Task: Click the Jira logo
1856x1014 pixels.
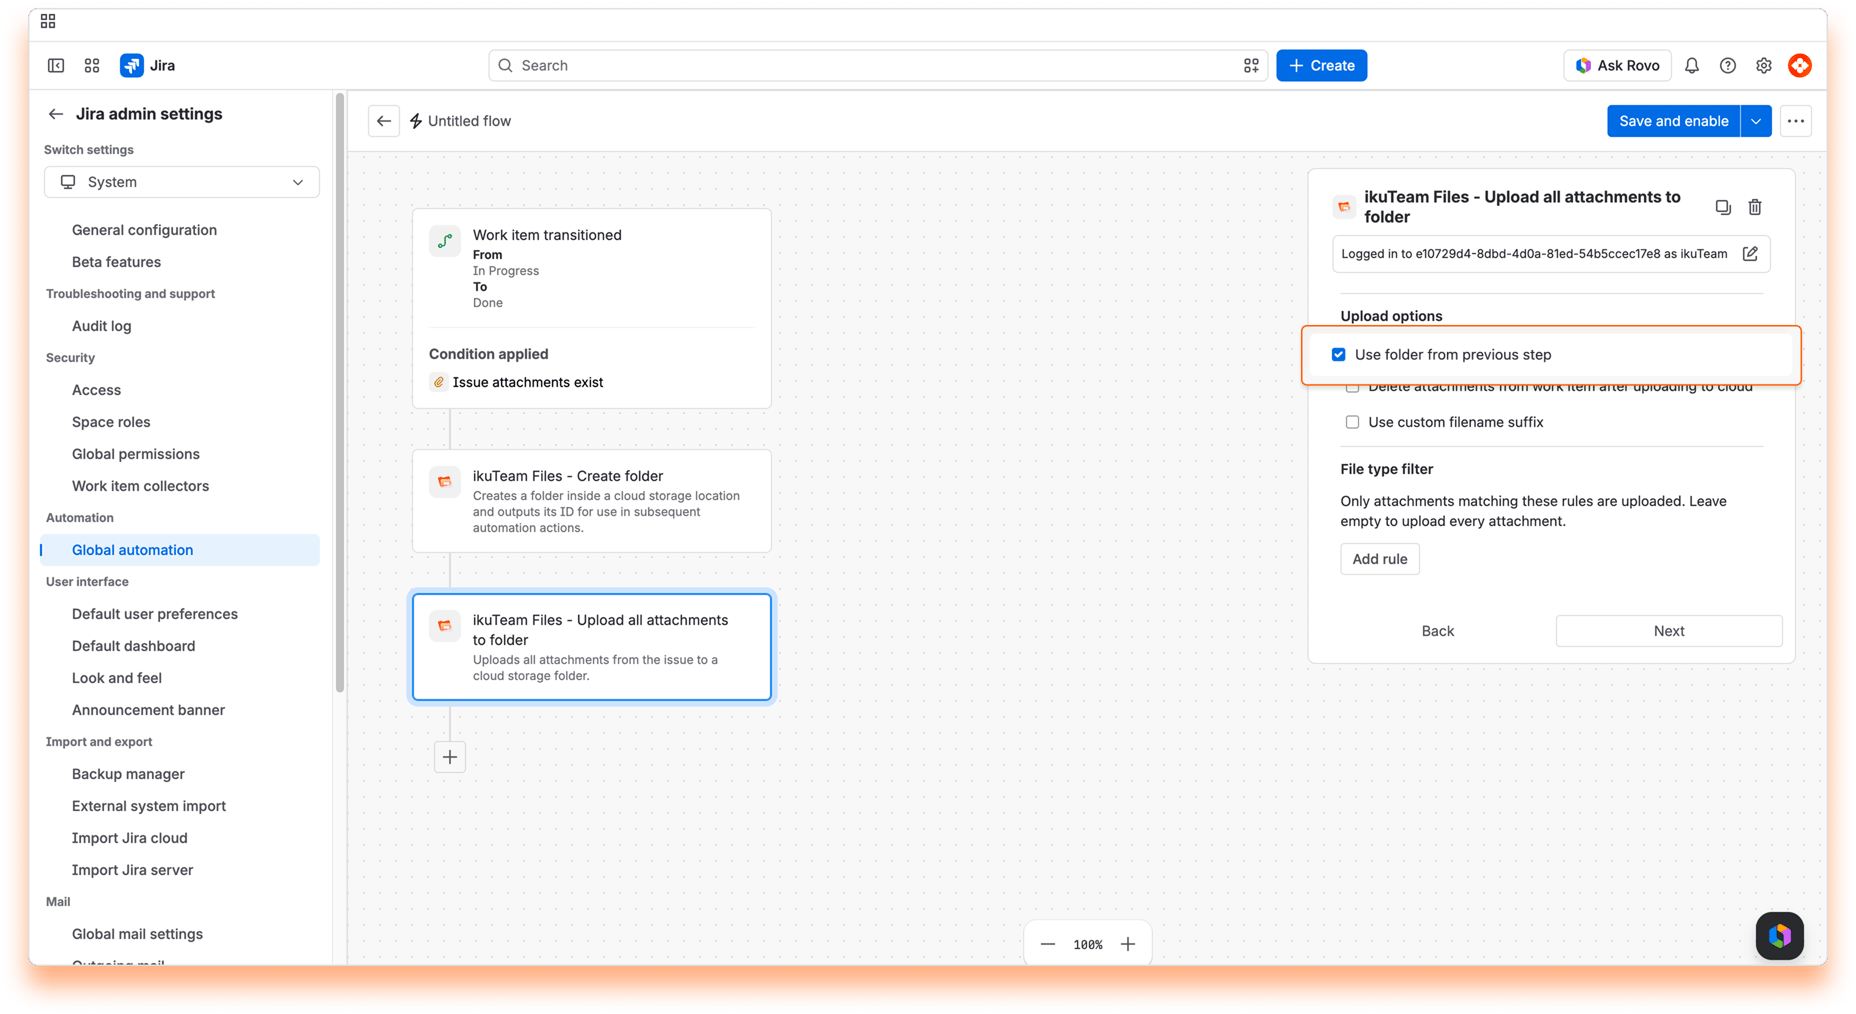Action: [x=148, y=65]
